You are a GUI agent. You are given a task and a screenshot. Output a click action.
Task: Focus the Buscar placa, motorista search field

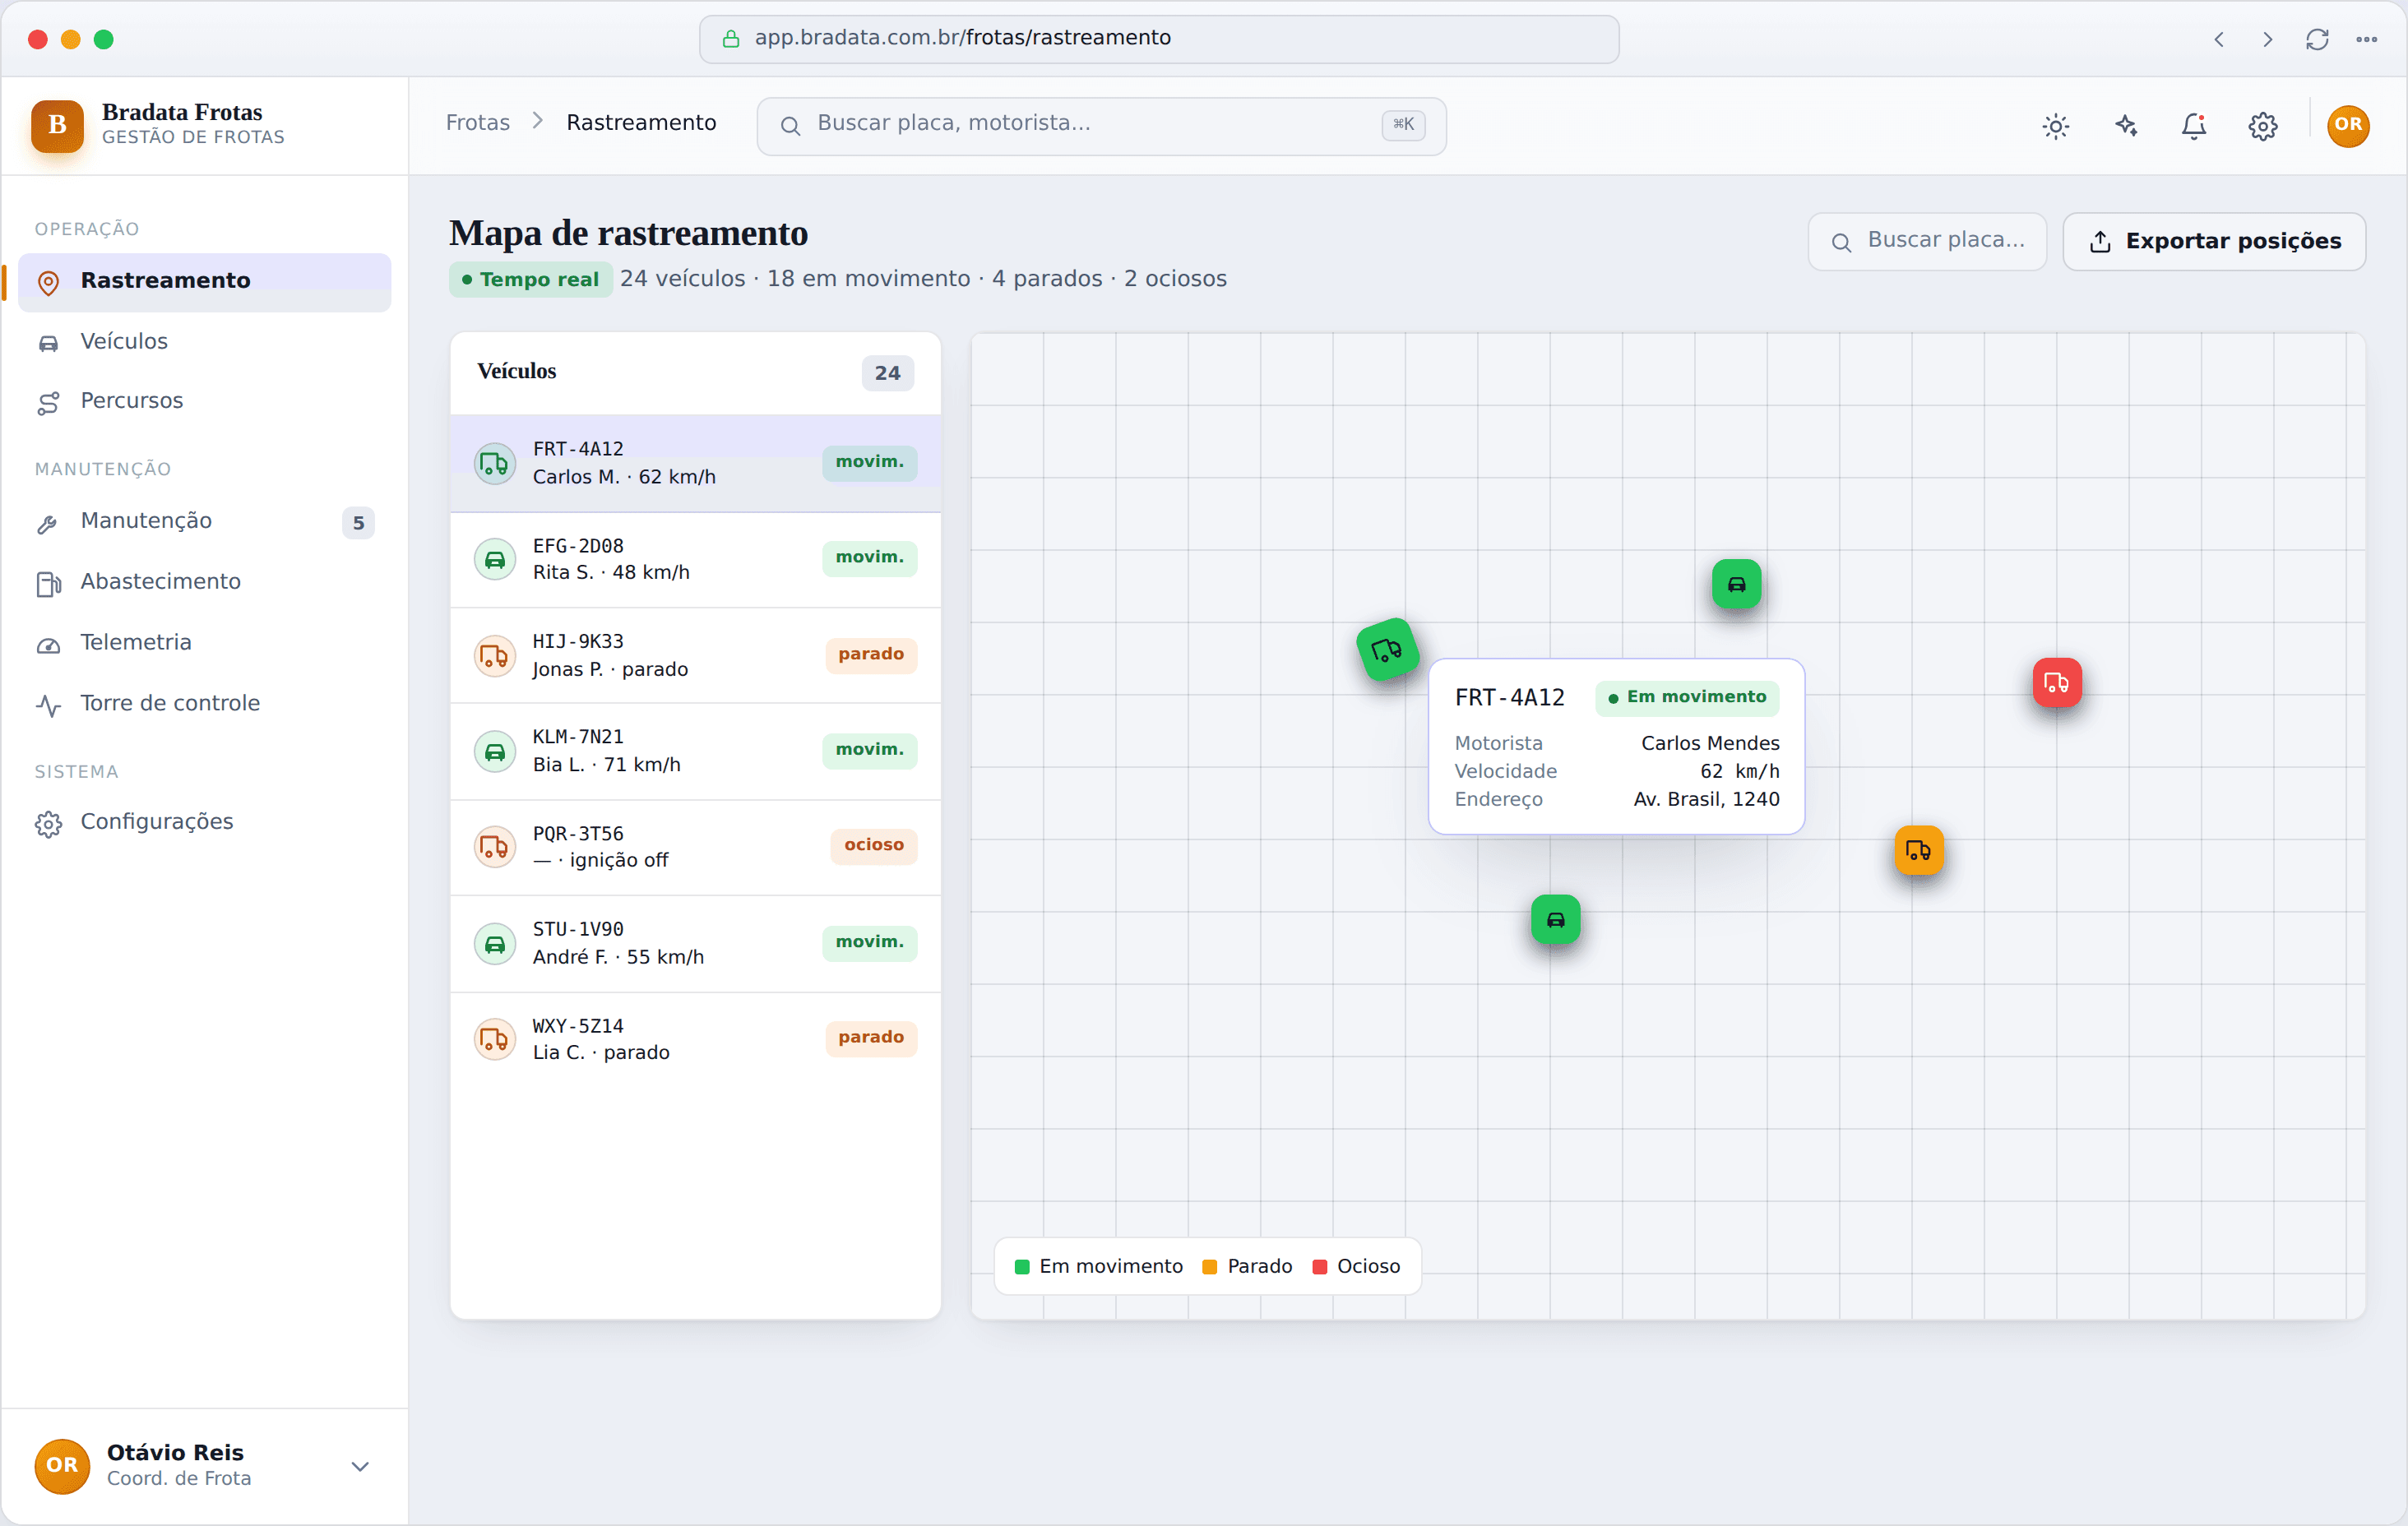[1101, 125]
